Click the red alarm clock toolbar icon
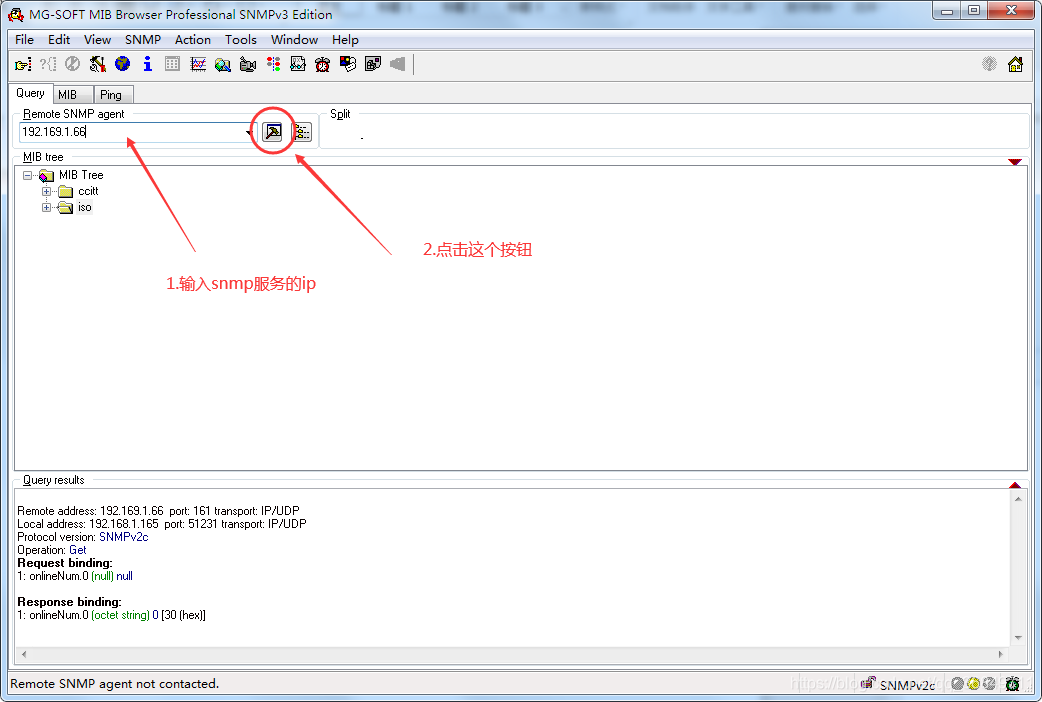 (x=322, y=64)
